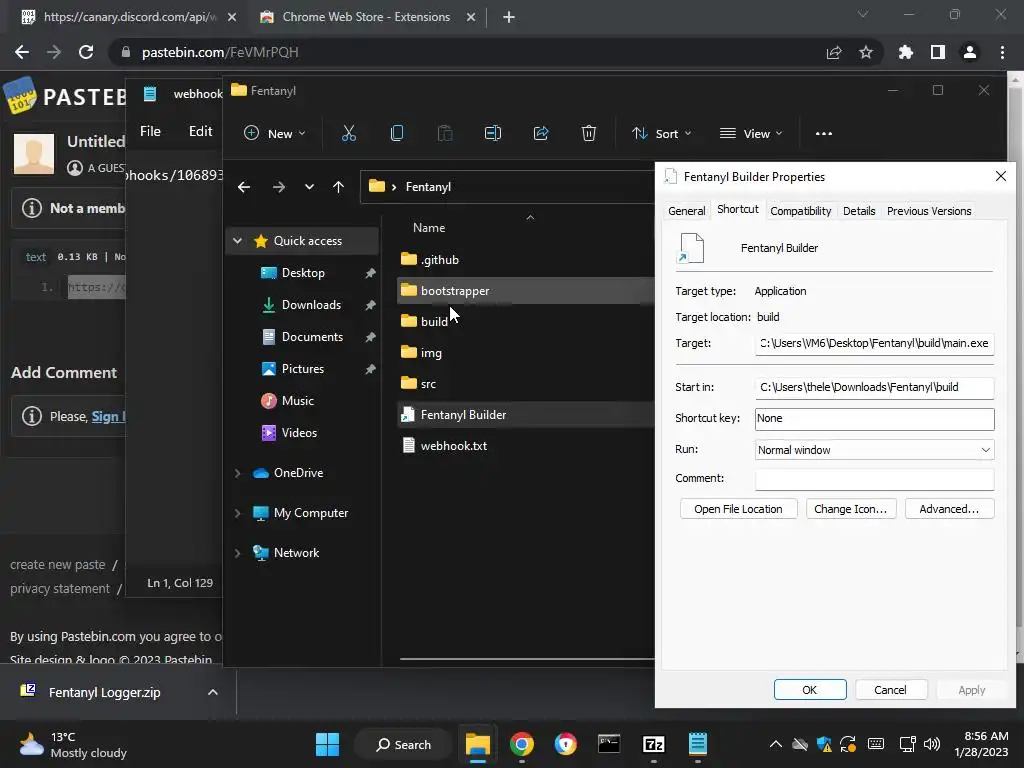Image resolution: width=1024 pixels, height=768 pixels.
Task: Collapse the Quick access tree node
Action: click(x=238, y=241)
